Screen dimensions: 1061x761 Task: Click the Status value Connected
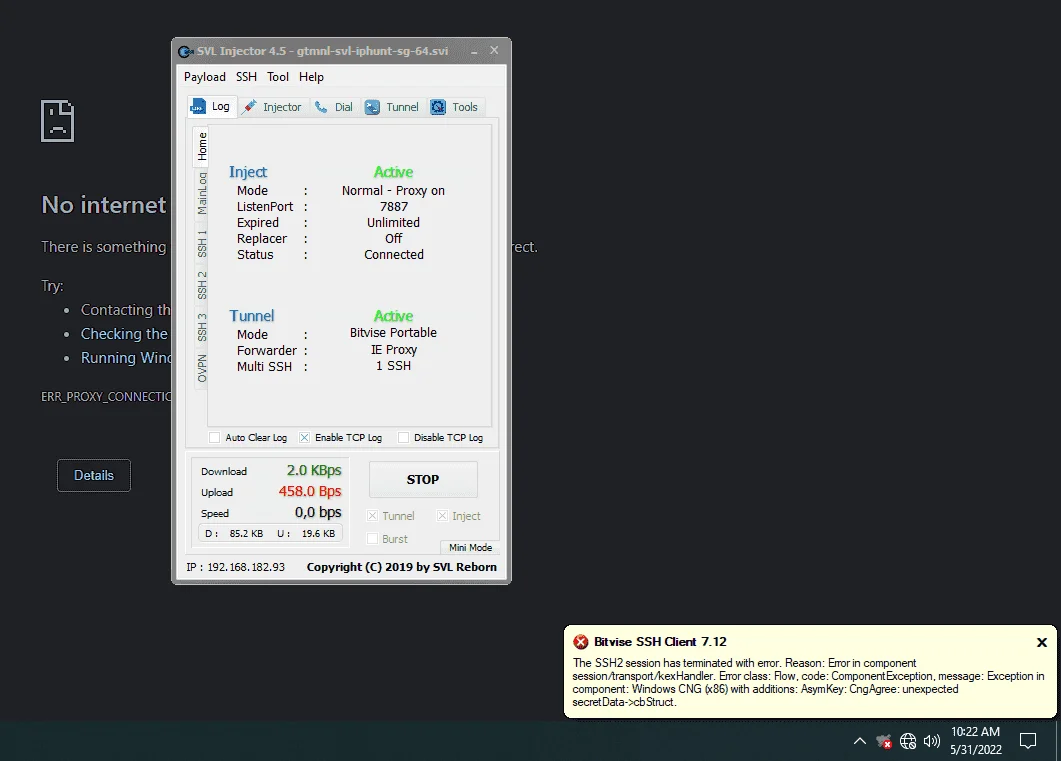click(x=394, y=255)
